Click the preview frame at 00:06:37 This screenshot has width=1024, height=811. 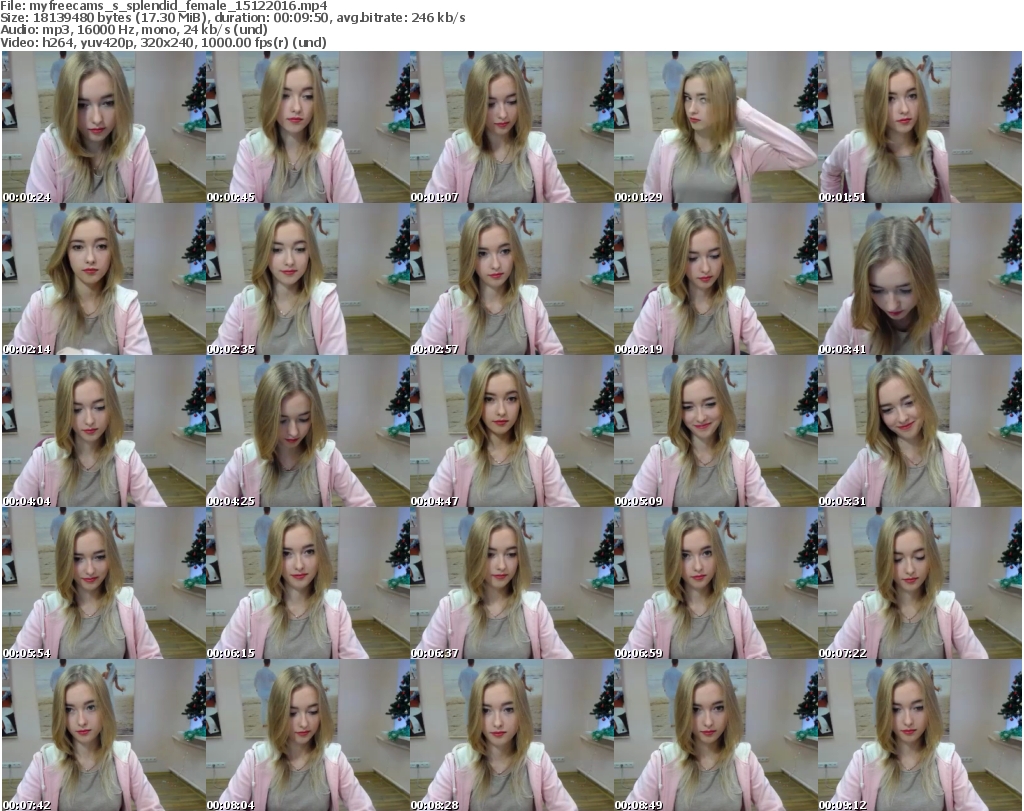coord(511,583)
